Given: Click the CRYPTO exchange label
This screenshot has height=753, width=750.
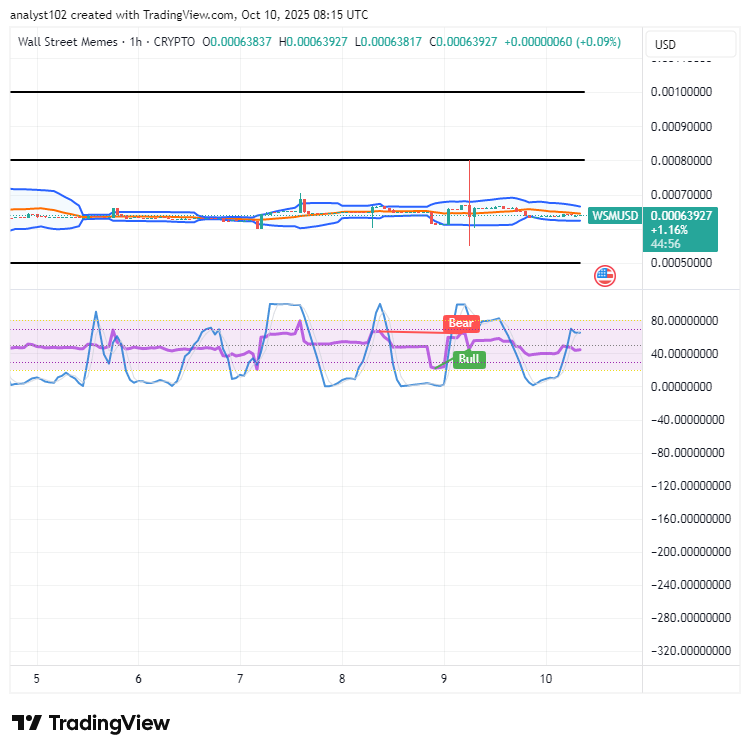Looking at the screenshot, I should pyautogui.click(x=174, y=42).
